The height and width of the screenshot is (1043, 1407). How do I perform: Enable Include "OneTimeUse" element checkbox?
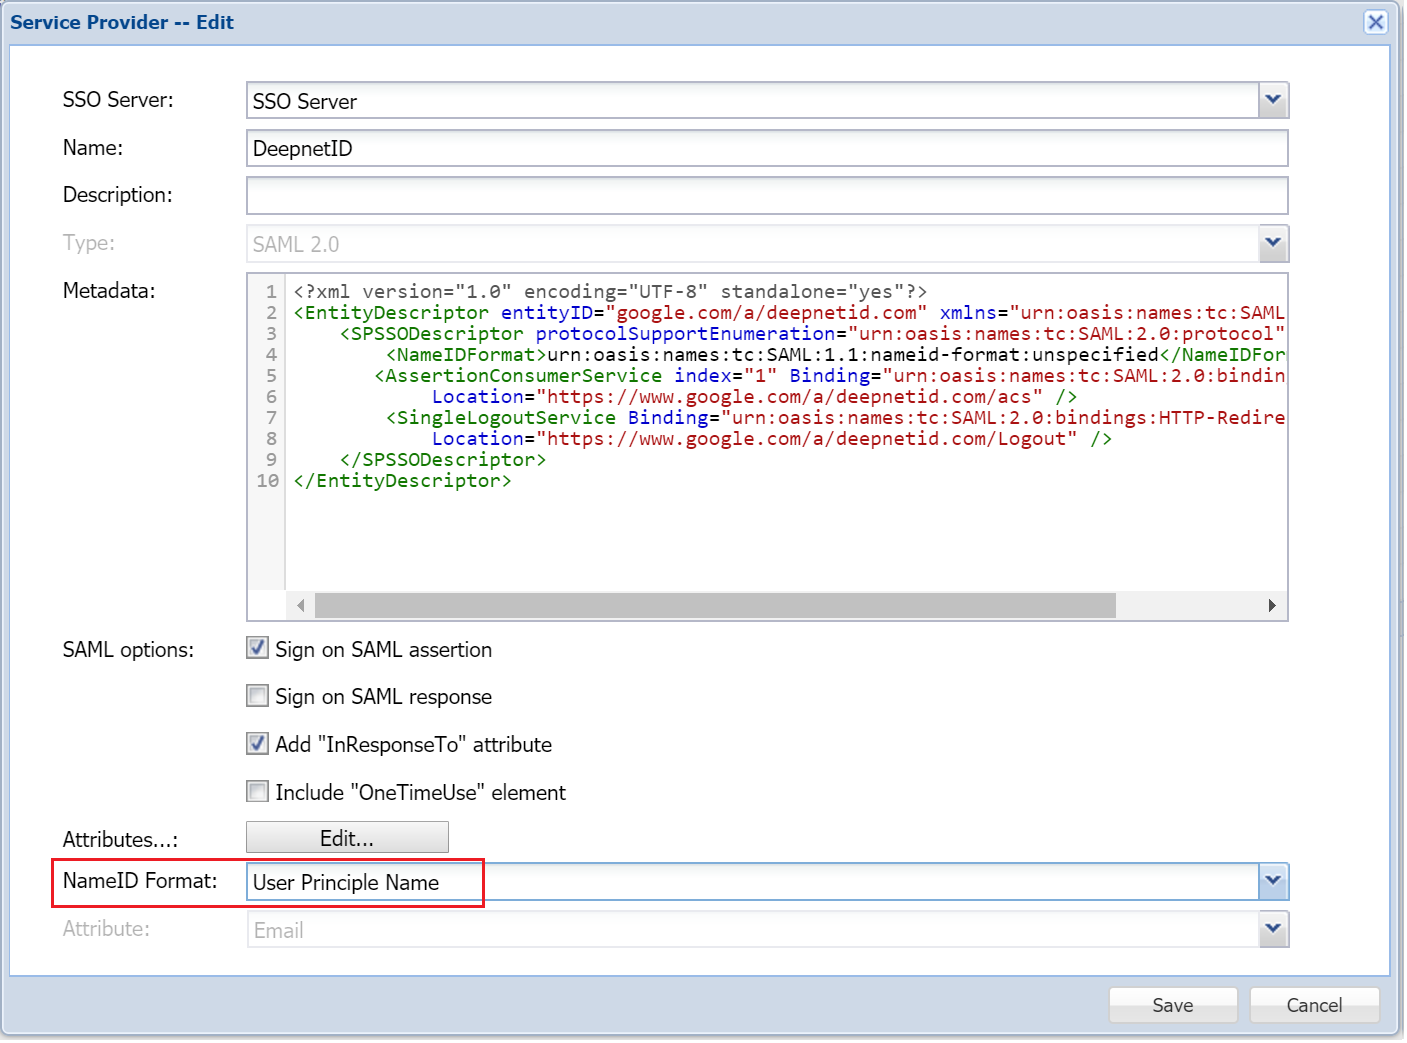click(x=258, y=792)
